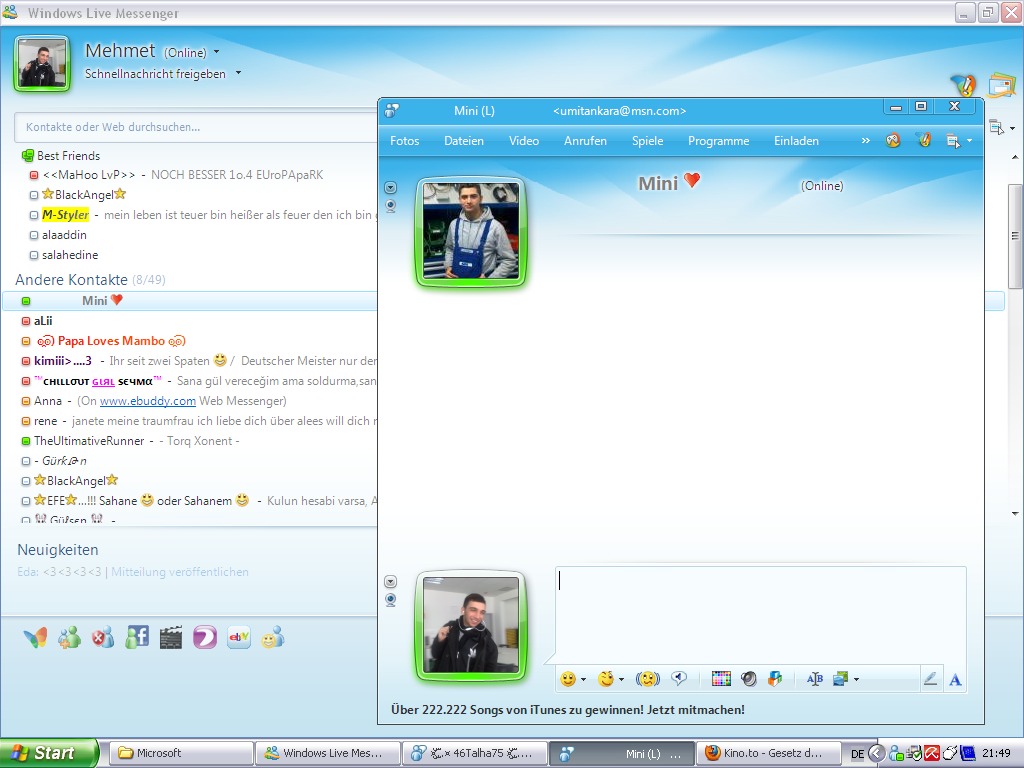Open the games controller icon in chat
Viewport: 1024px width, 768px height.
893,140
